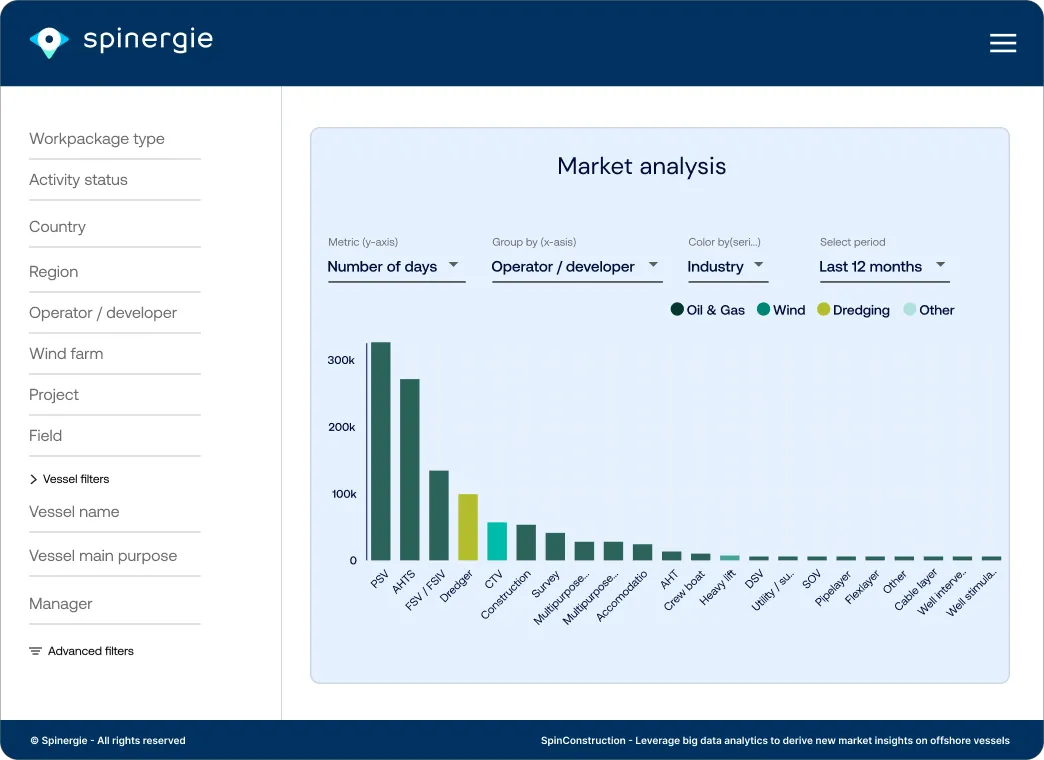Click the turquoise CTV bar

coord(497,541)
